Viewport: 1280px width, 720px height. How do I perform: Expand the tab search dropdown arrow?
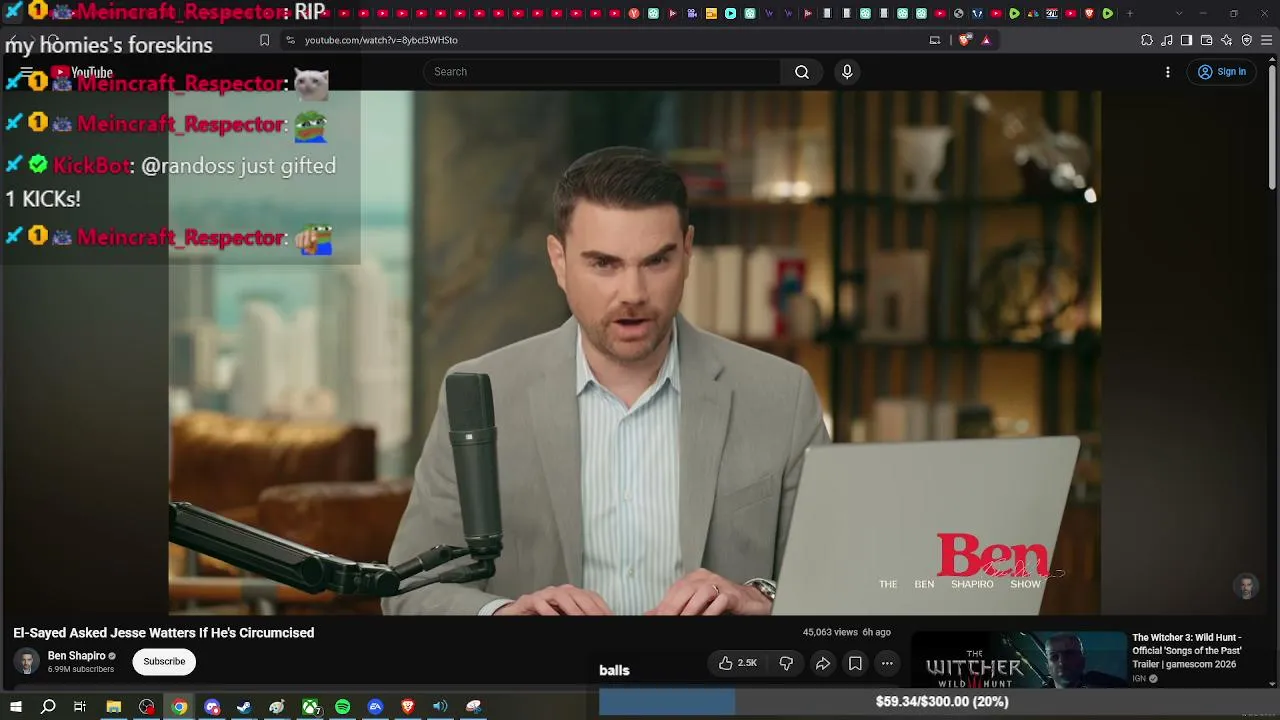[1179, 13]
